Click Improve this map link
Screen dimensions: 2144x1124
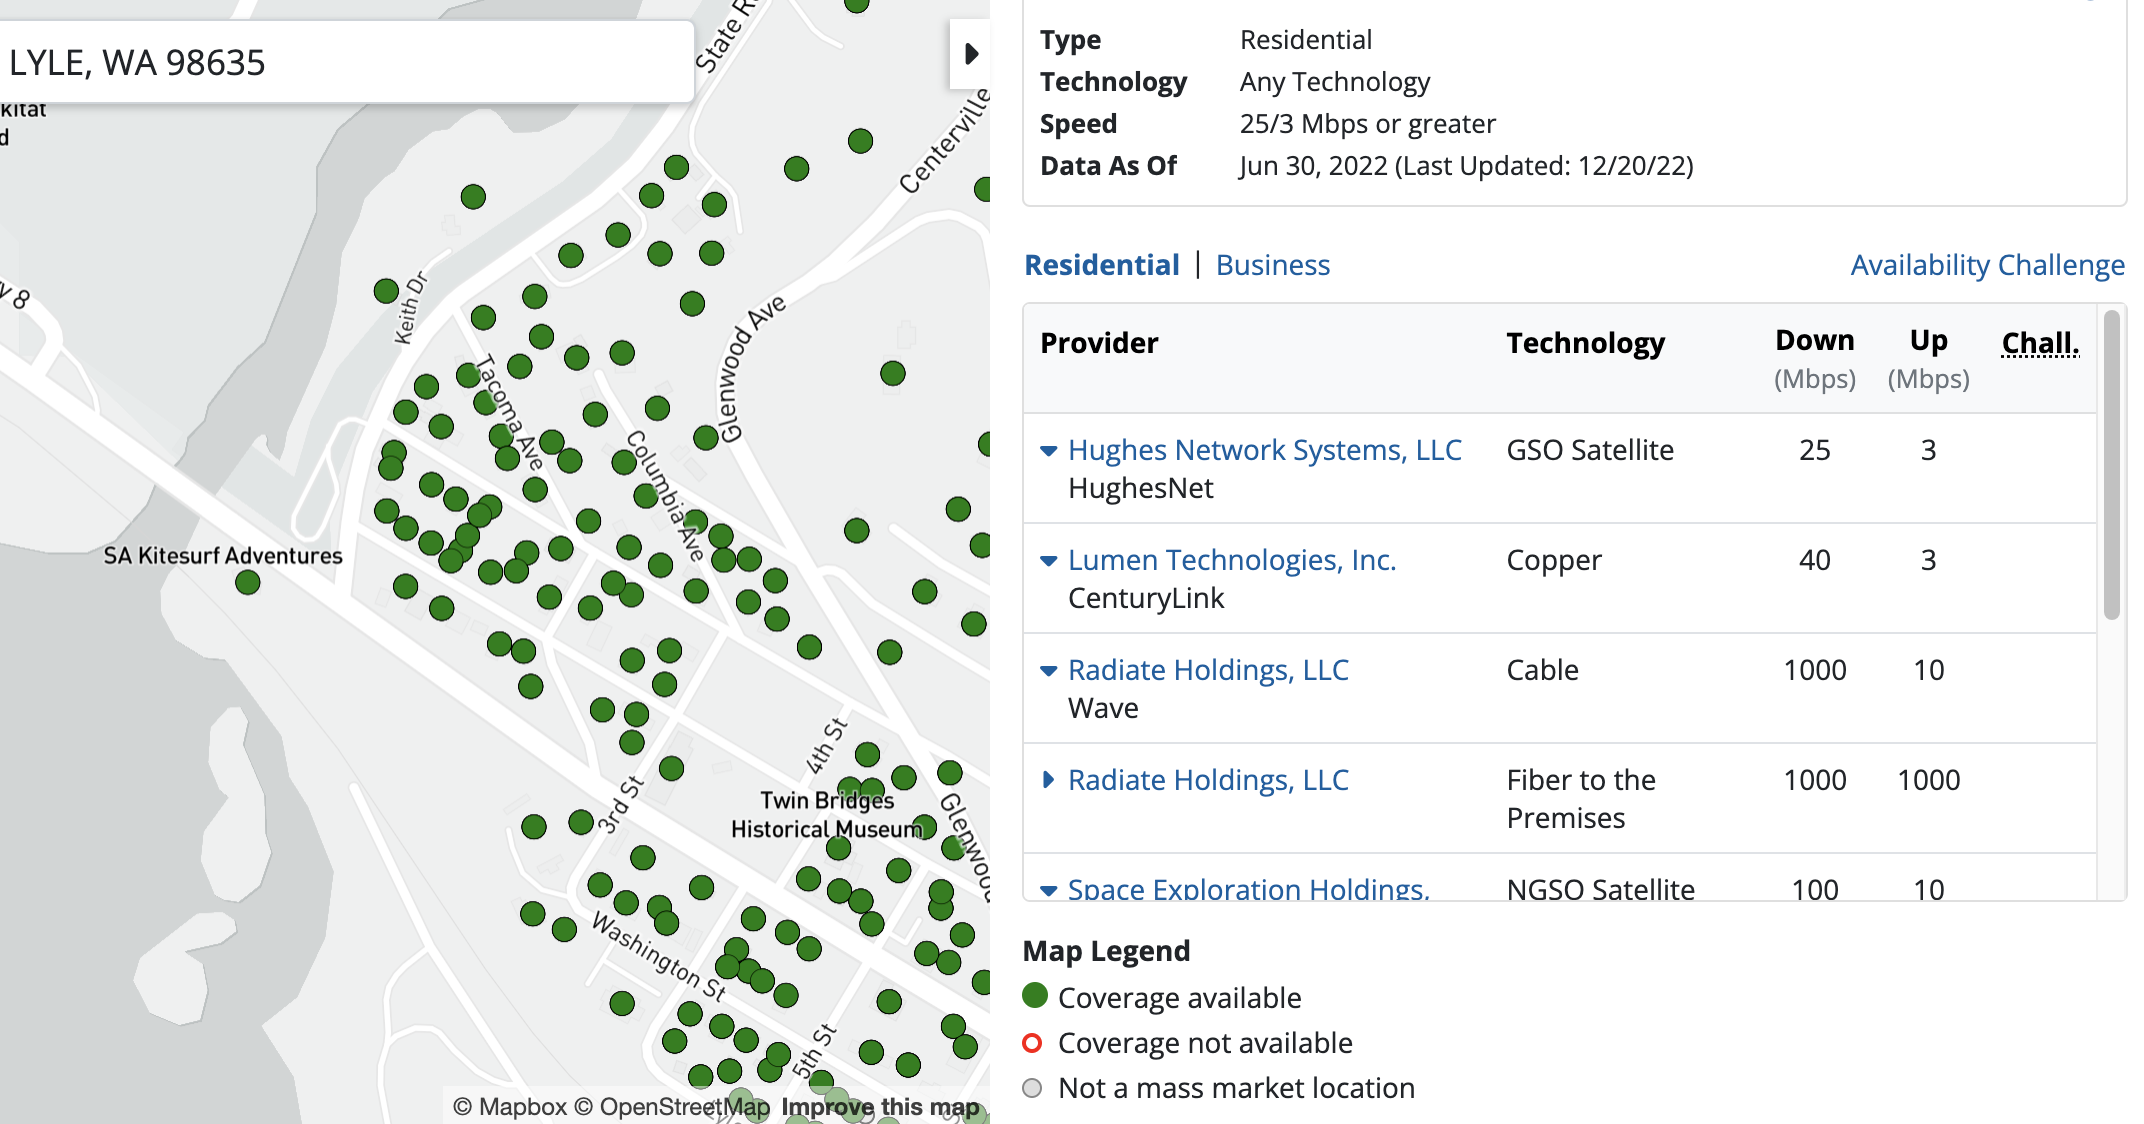point(880,1107)
